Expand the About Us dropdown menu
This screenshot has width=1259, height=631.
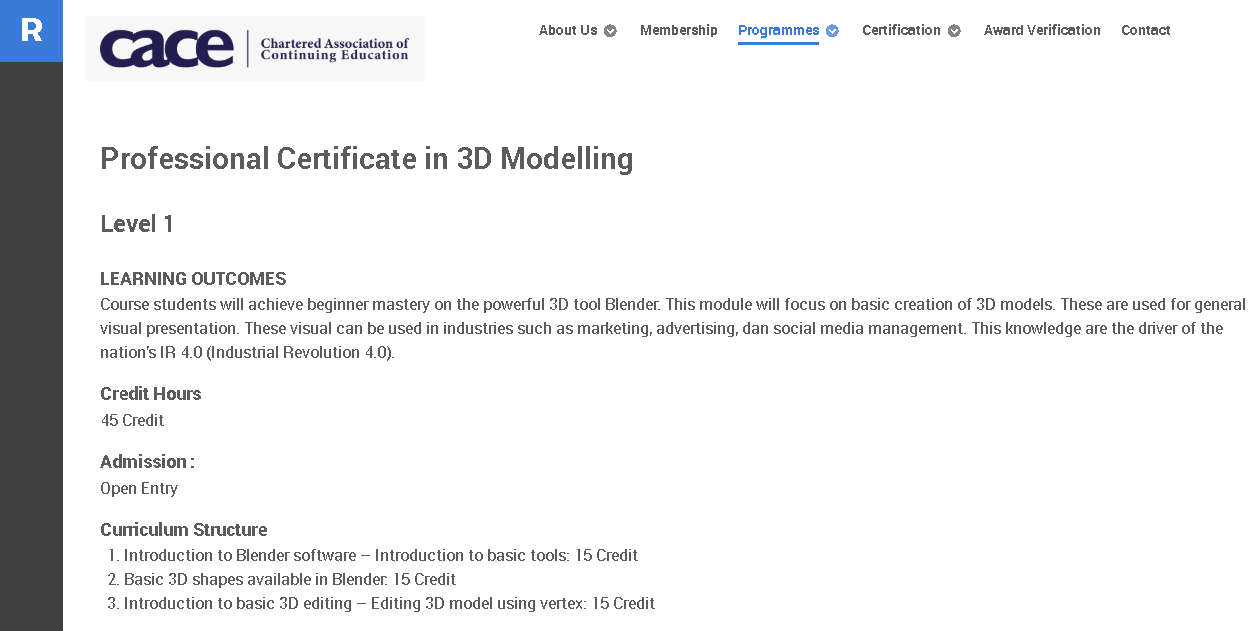568,30
